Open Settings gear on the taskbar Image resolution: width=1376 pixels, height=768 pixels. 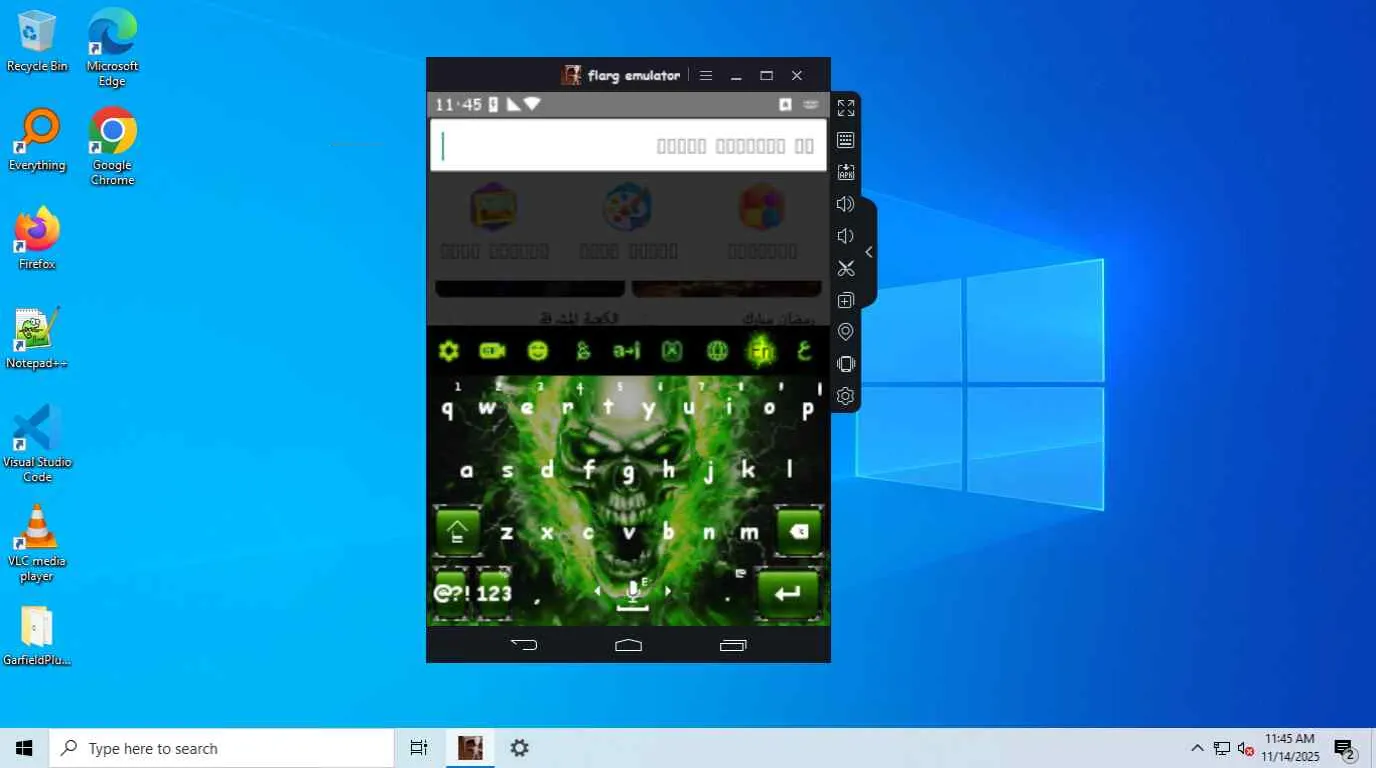[x=519, y=748]
